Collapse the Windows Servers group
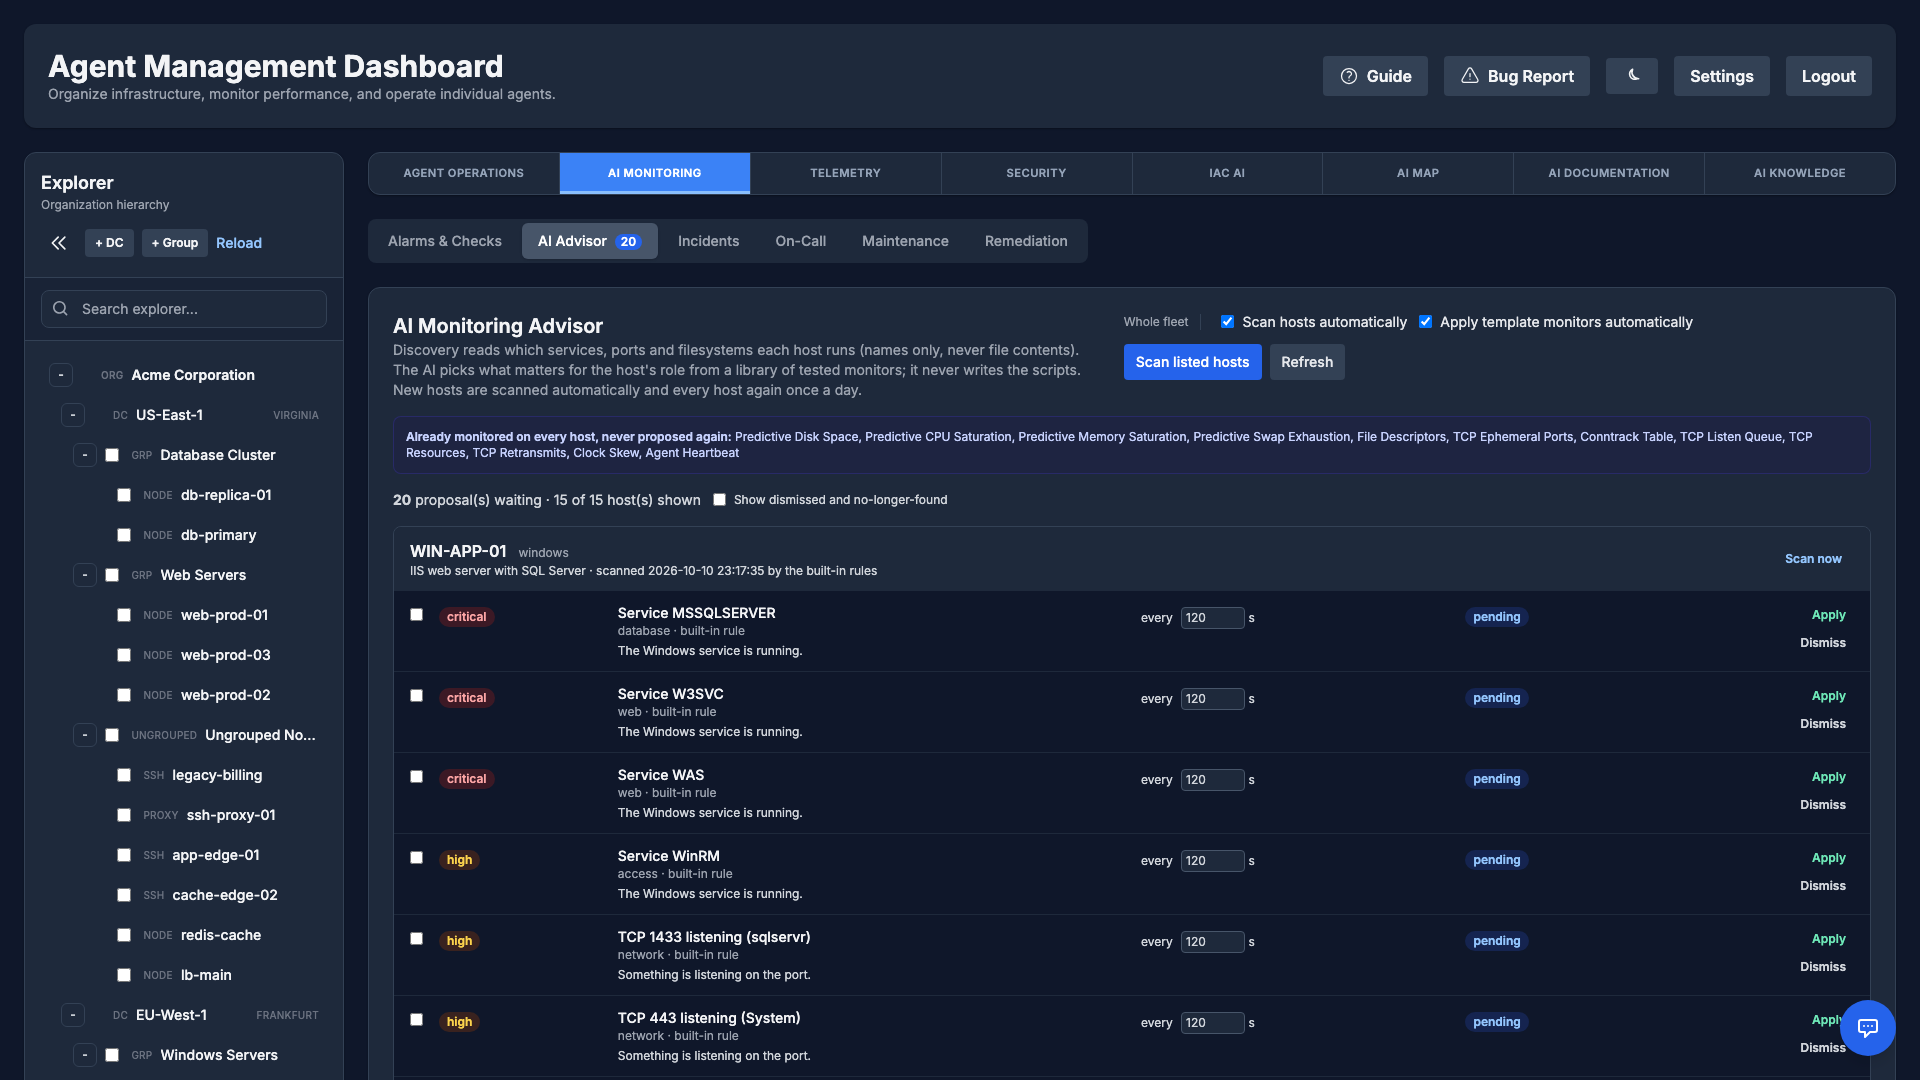This screenshot has width=1920, height=1080. click(x=85, y=1055)
